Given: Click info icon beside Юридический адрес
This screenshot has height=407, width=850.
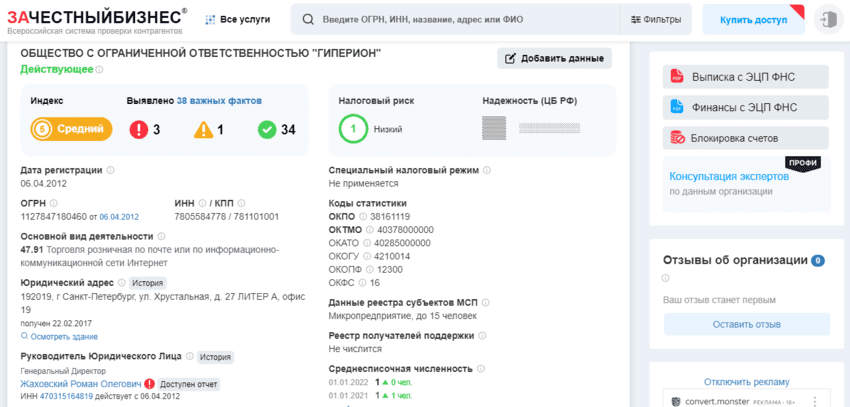Looking at the screenshot, I should tap(121, 283).
